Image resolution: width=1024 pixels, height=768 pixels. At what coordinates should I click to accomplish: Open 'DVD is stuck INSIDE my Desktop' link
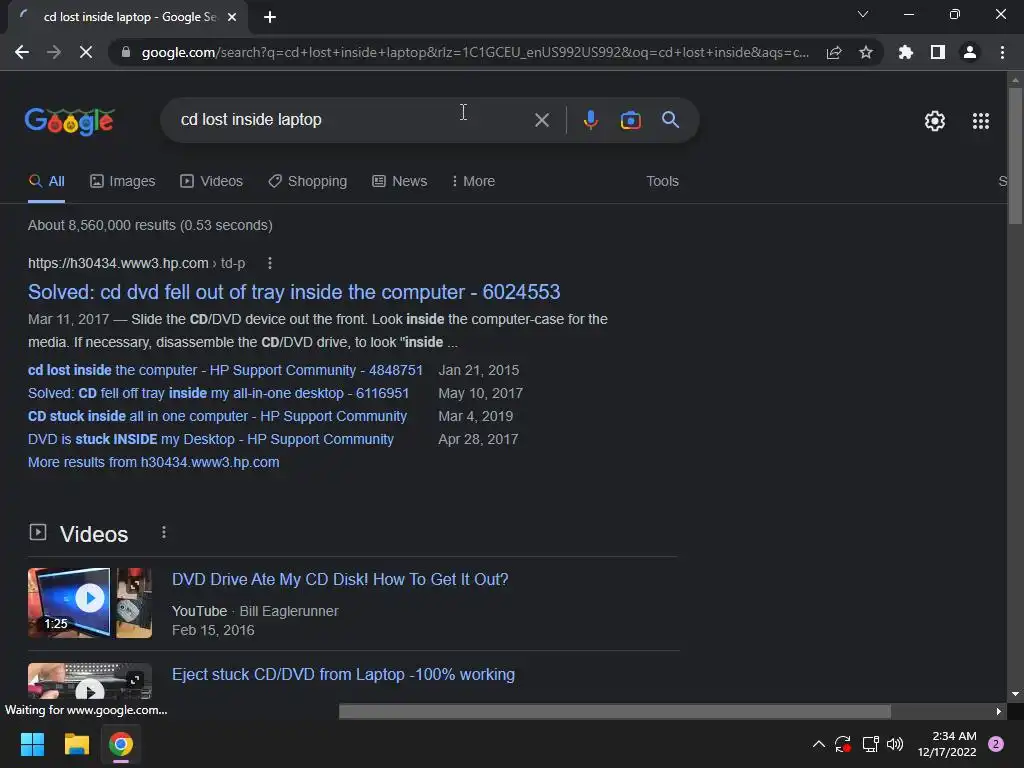tap(211, 439)
